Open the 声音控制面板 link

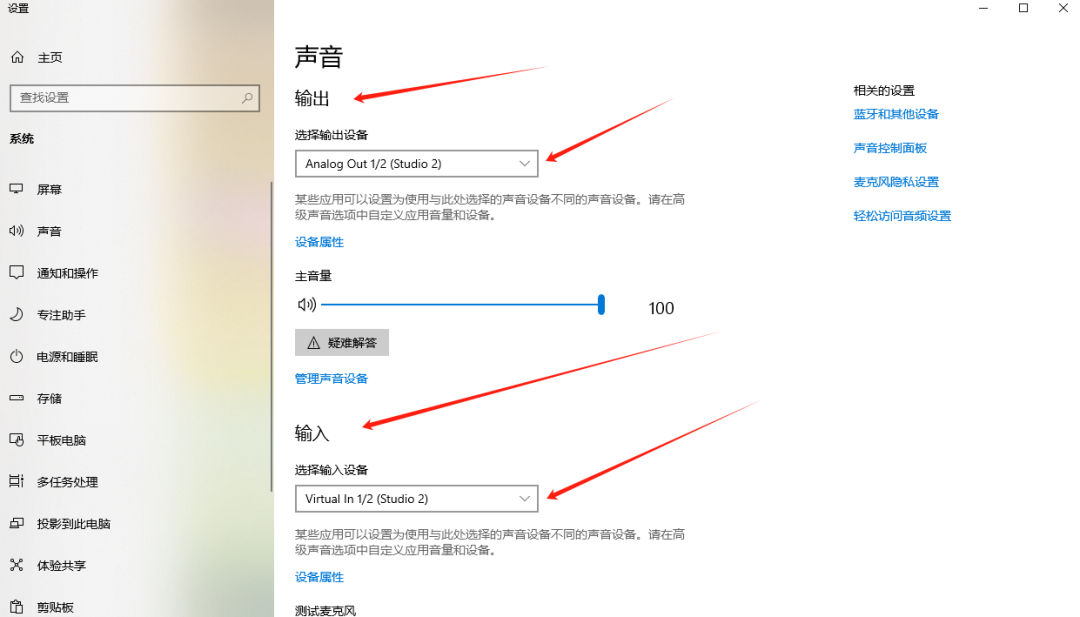tap(891, 147)
